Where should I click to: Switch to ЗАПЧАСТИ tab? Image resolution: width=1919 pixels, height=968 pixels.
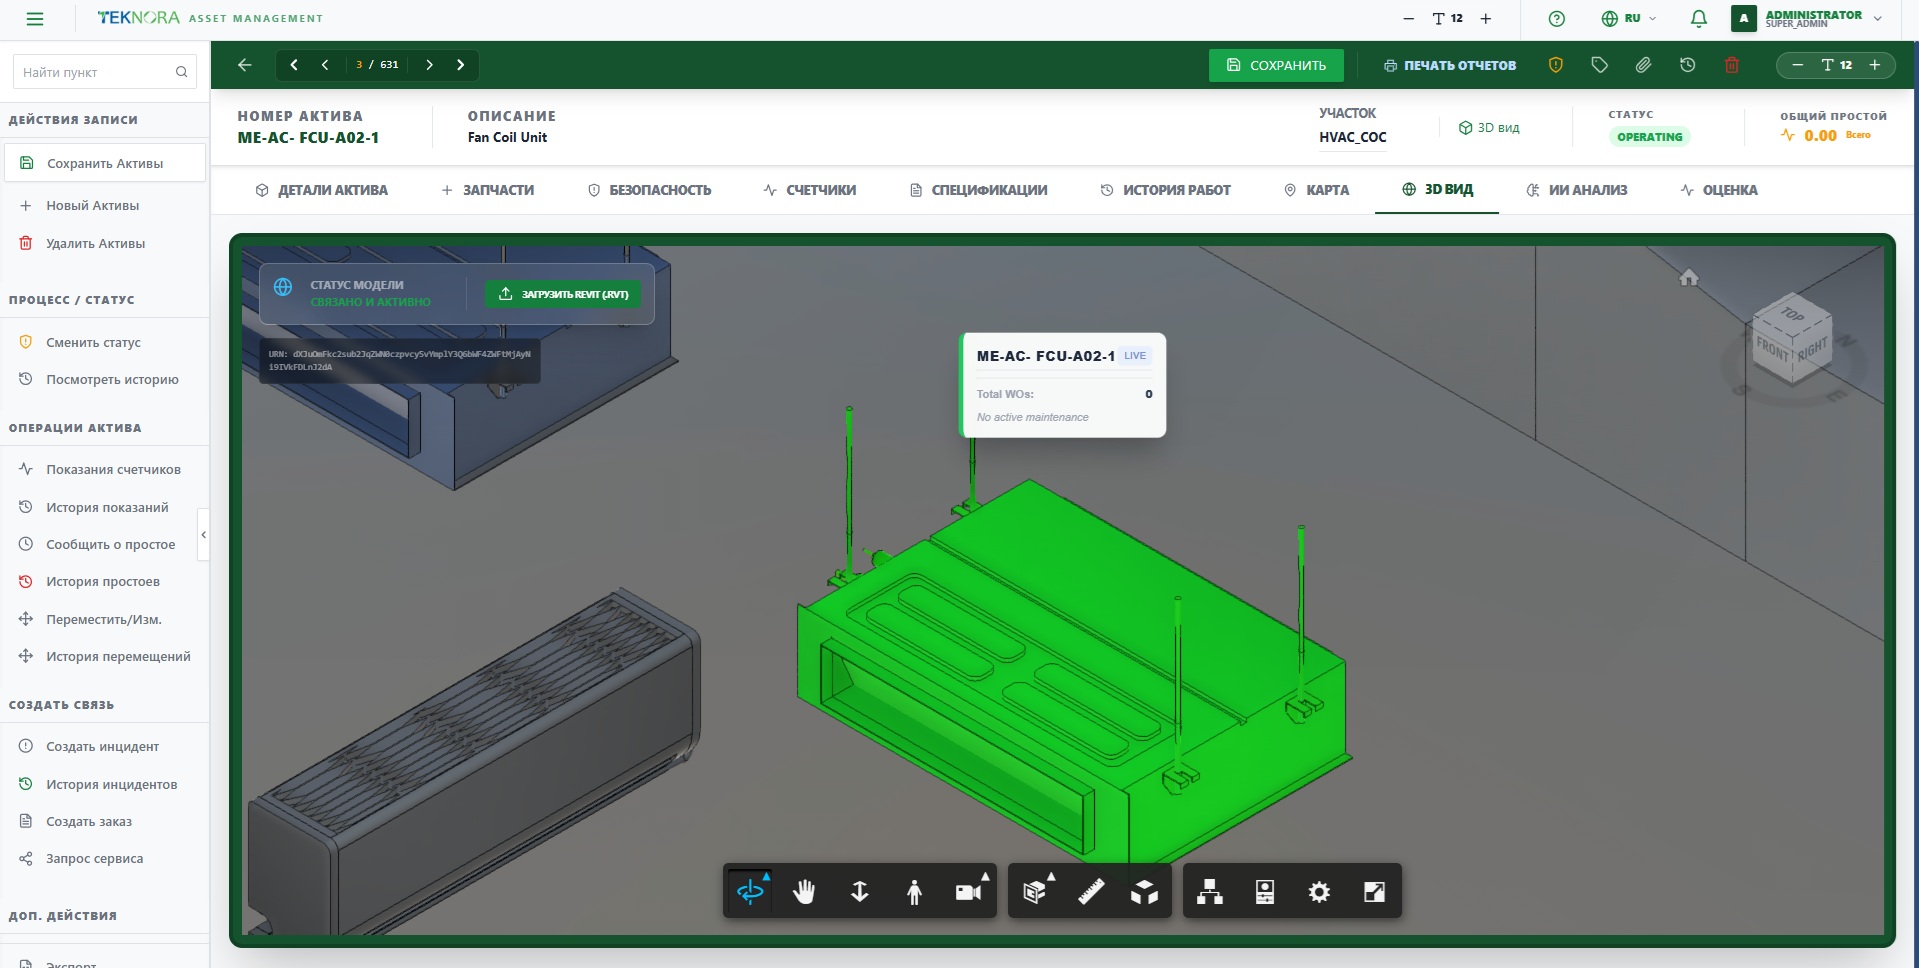pyautogui.click(x=488, y=190)
